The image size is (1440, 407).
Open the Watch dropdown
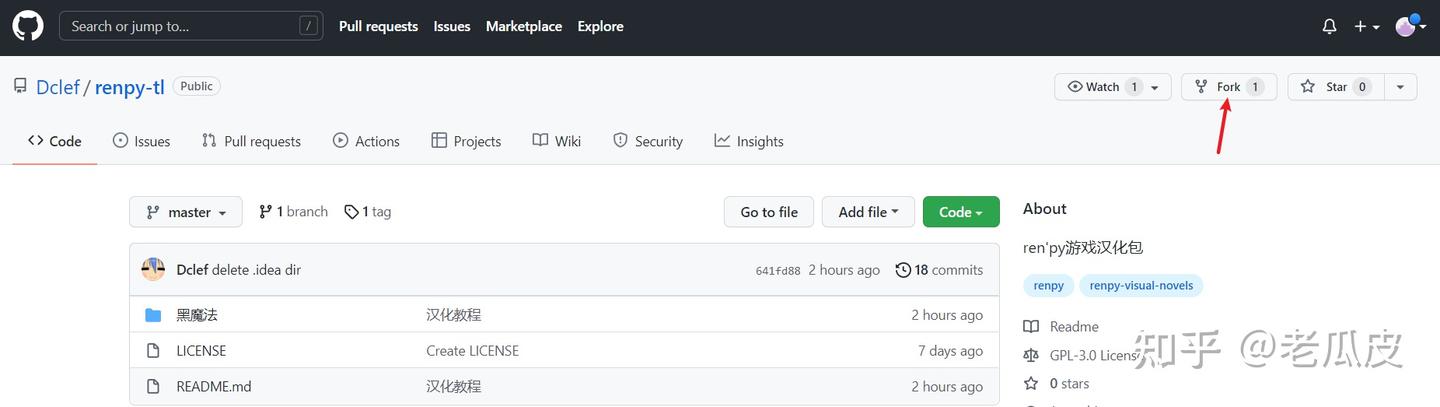pos(1112,87)
